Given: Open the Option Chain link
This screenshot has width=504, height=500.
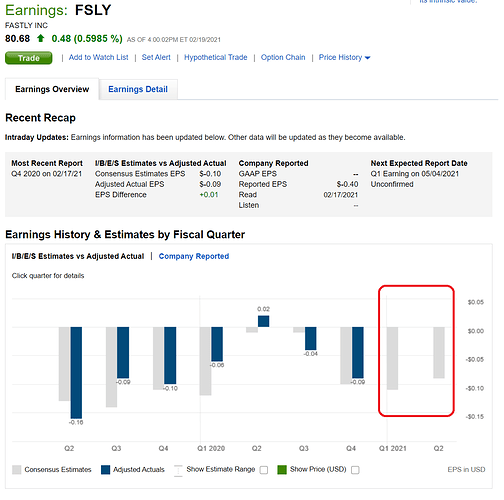Looking at the screenshot, I should tap(283, 57).
